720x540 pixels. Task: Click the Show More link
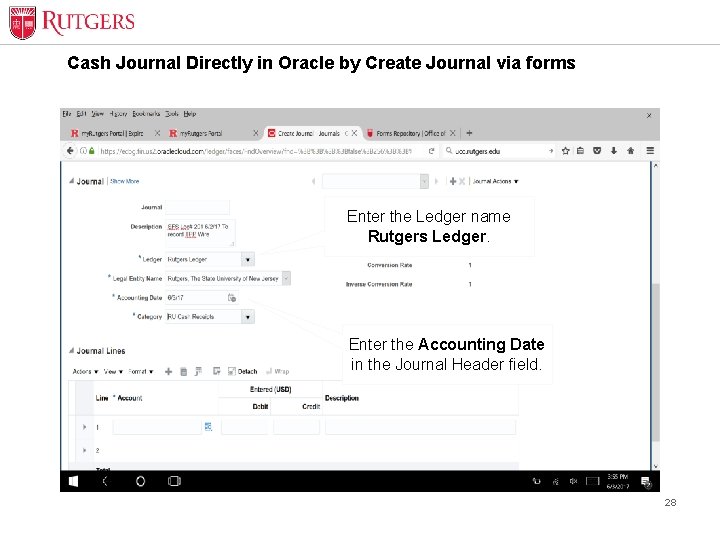(x=124, y=181)
